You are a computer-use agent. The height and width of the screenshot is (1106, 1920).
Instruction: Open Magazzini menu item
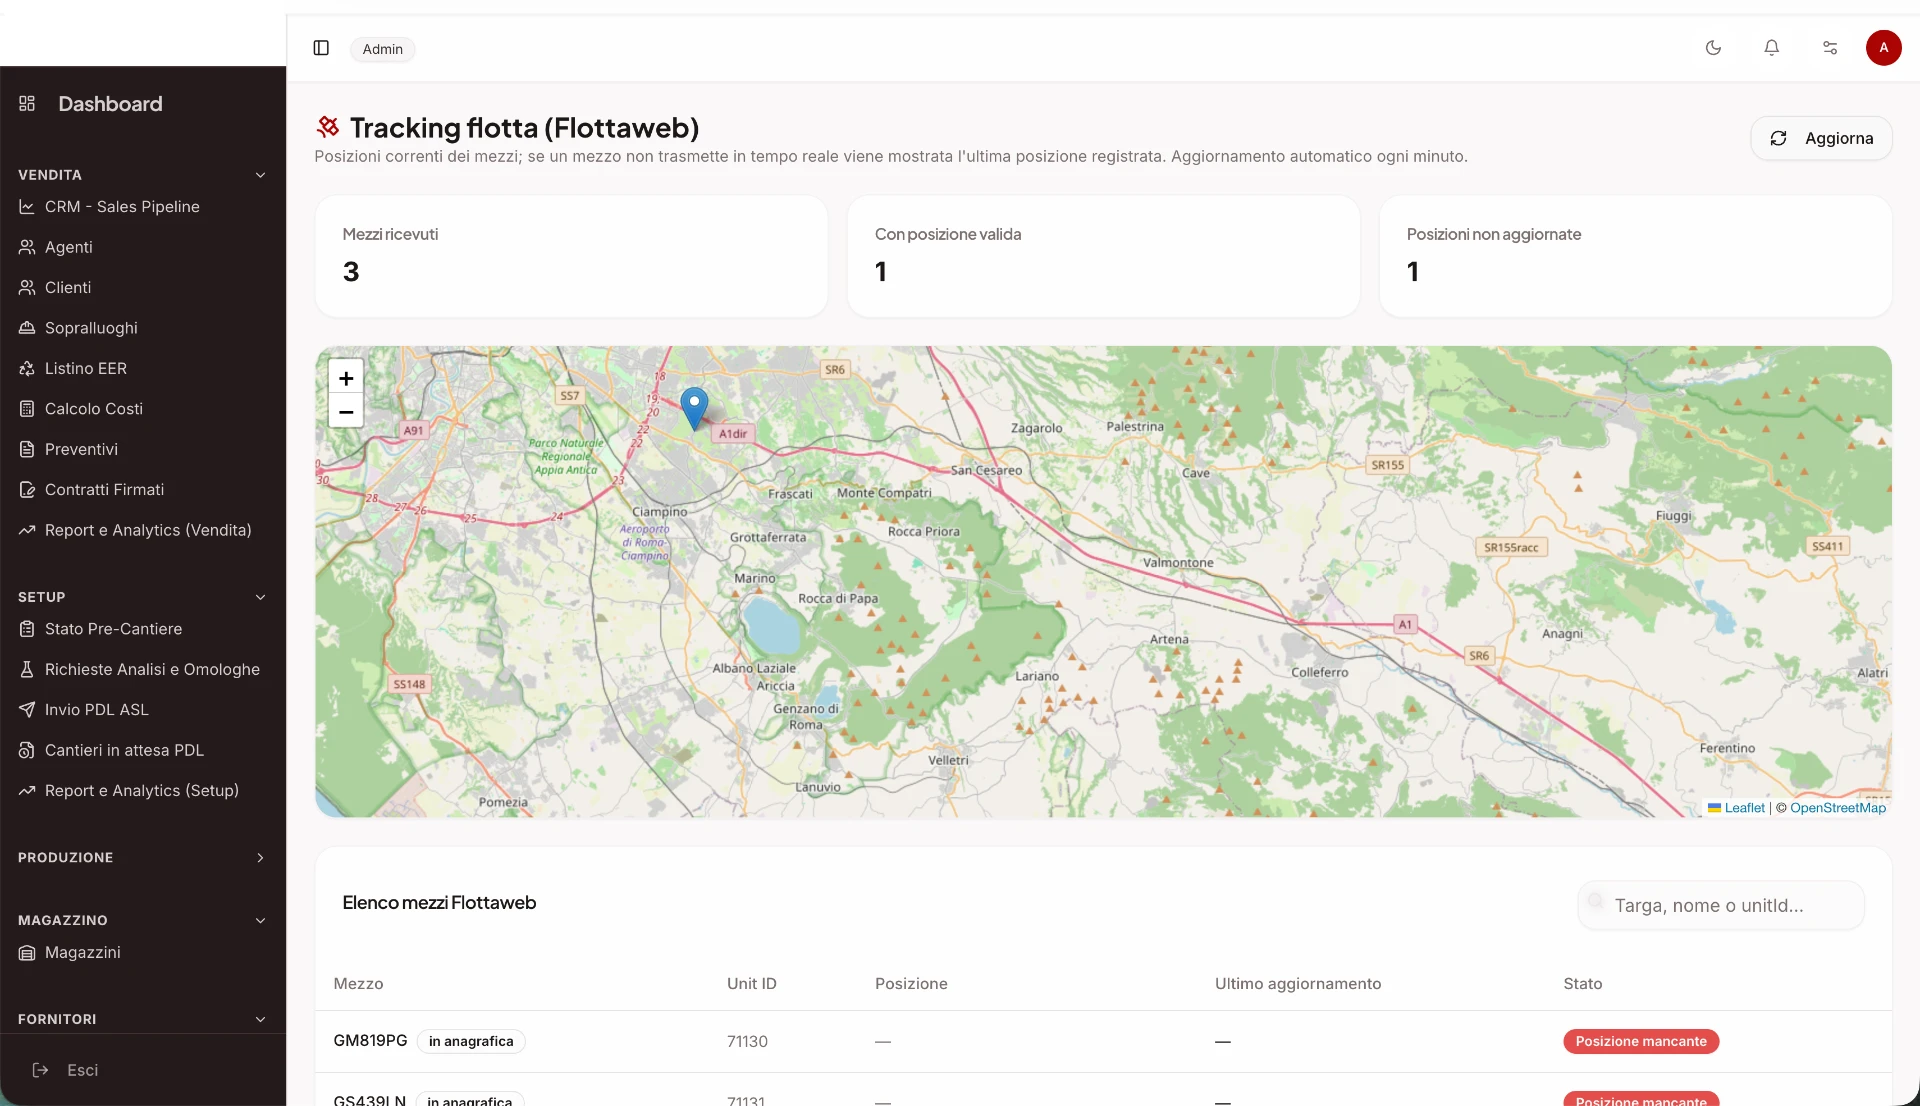(x=83, y=953)
